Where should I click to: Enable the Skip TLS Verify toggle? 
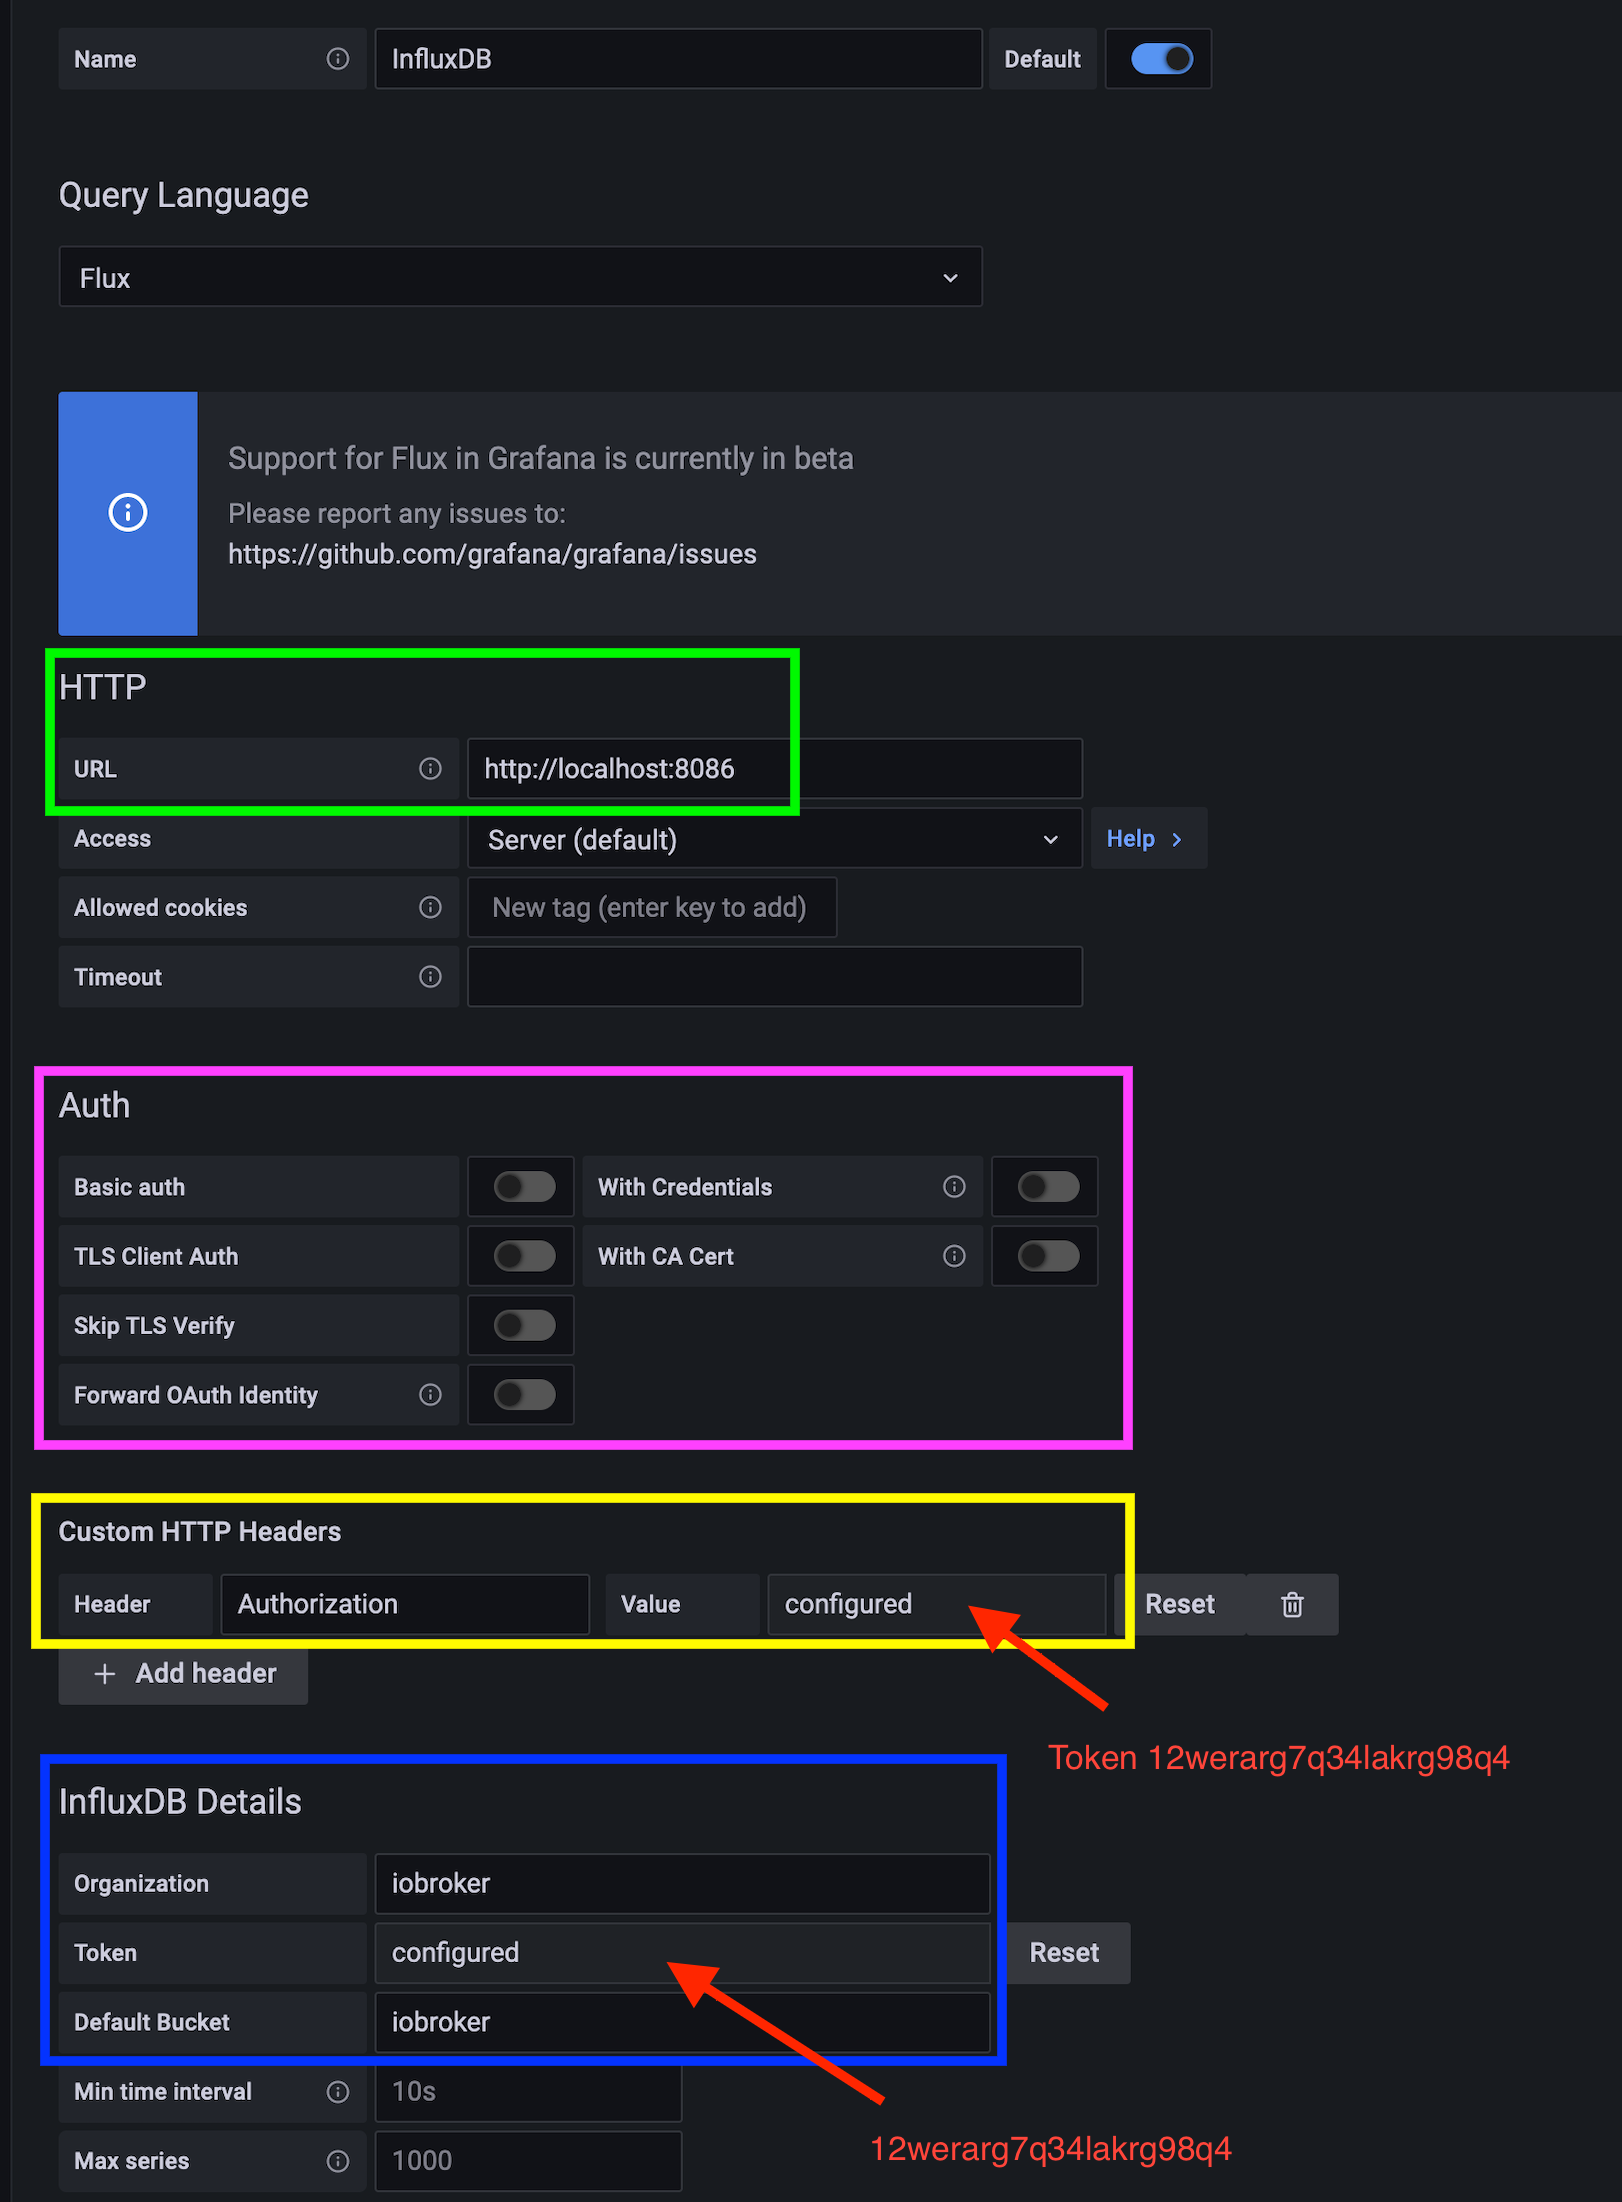(x=524, y=1325)
